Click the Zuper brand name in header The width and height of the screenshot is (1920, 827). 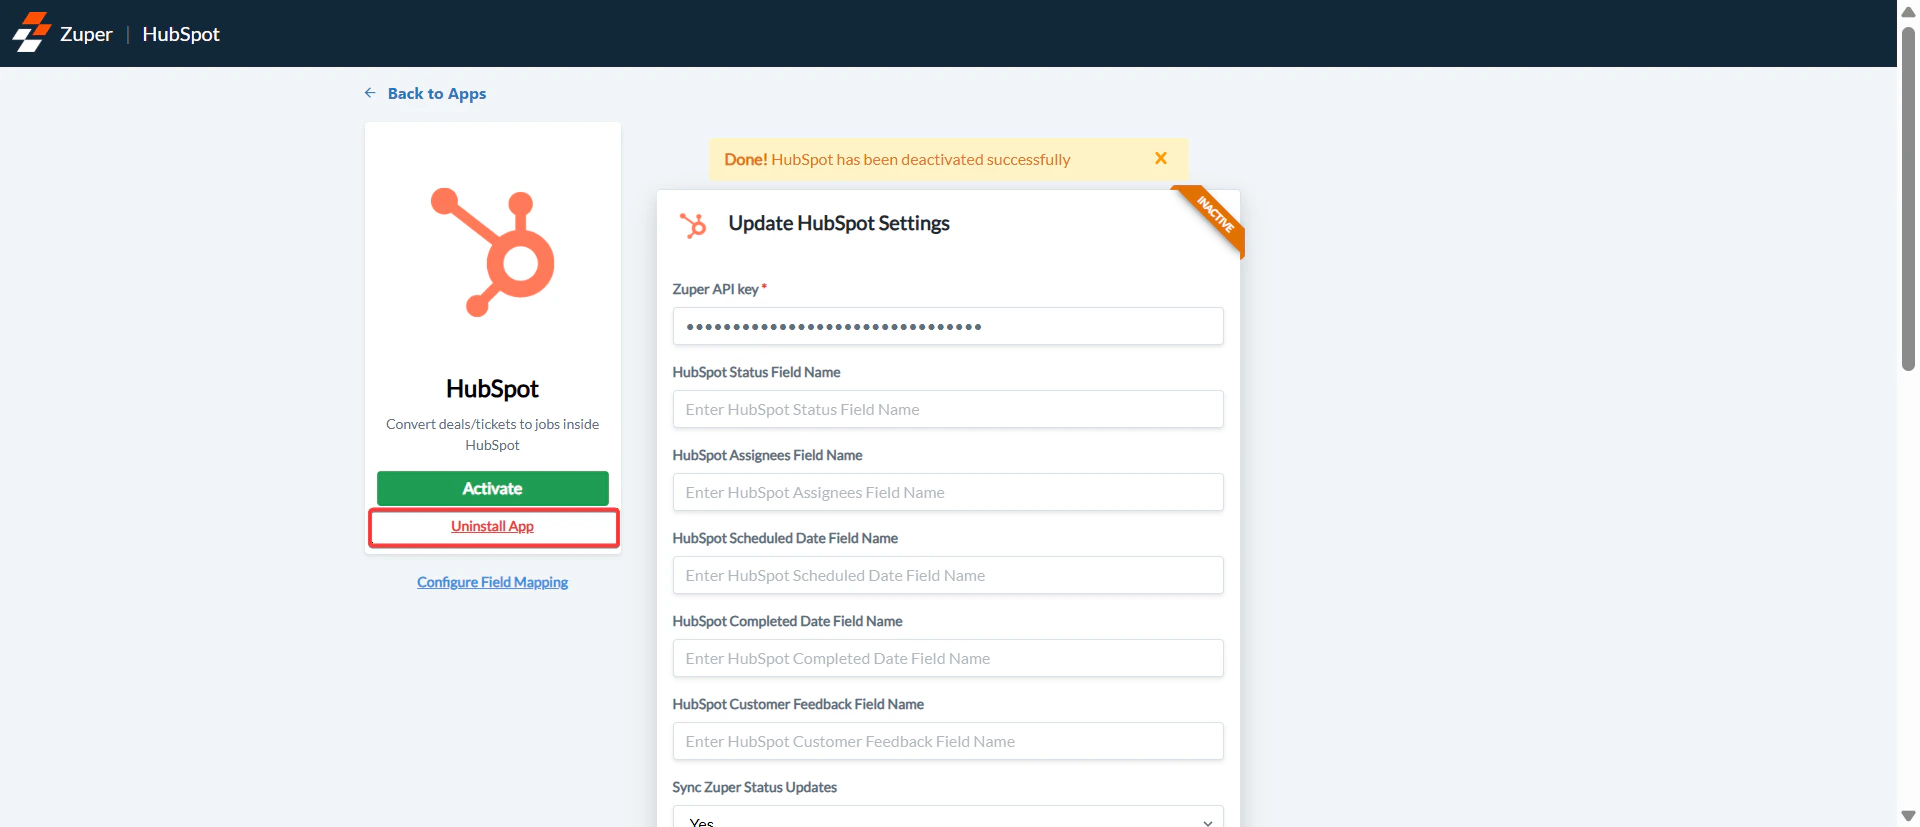pos(86,34)
